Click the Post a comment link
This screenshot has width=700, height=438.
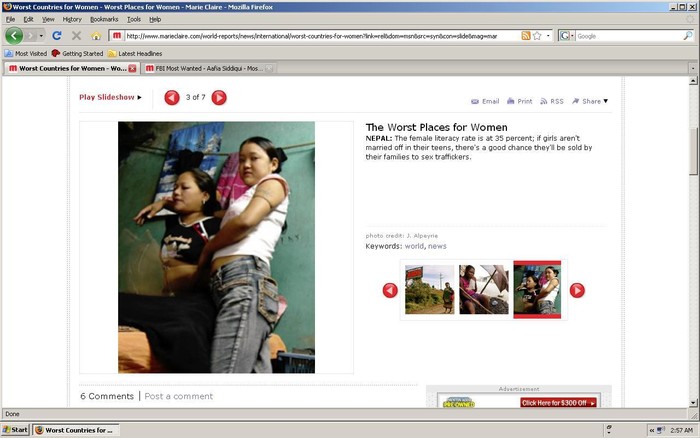178,396
